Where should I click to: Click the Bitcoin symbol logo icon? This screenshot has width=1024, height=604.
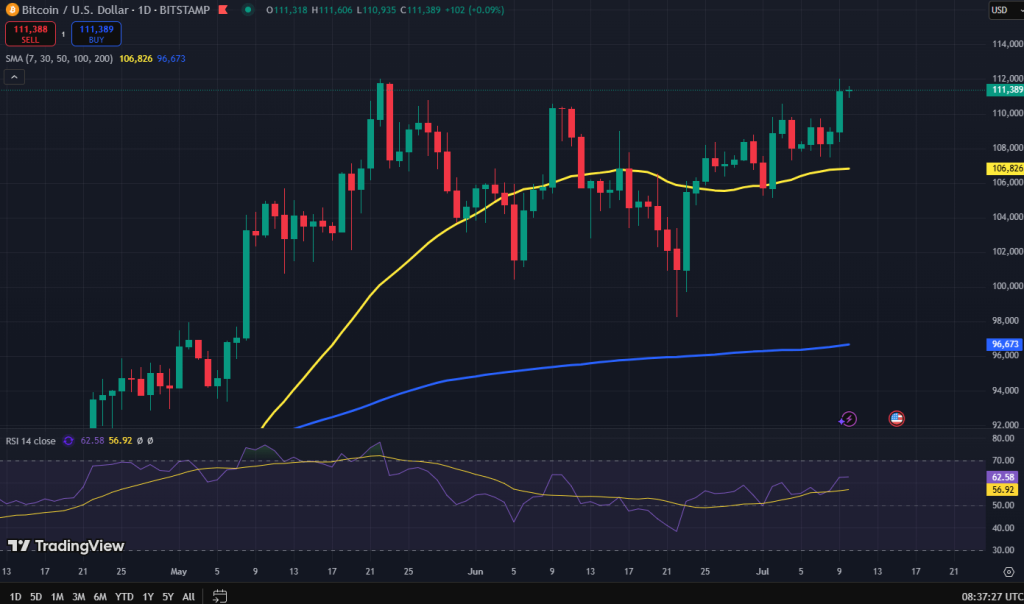tap(12, 10)
